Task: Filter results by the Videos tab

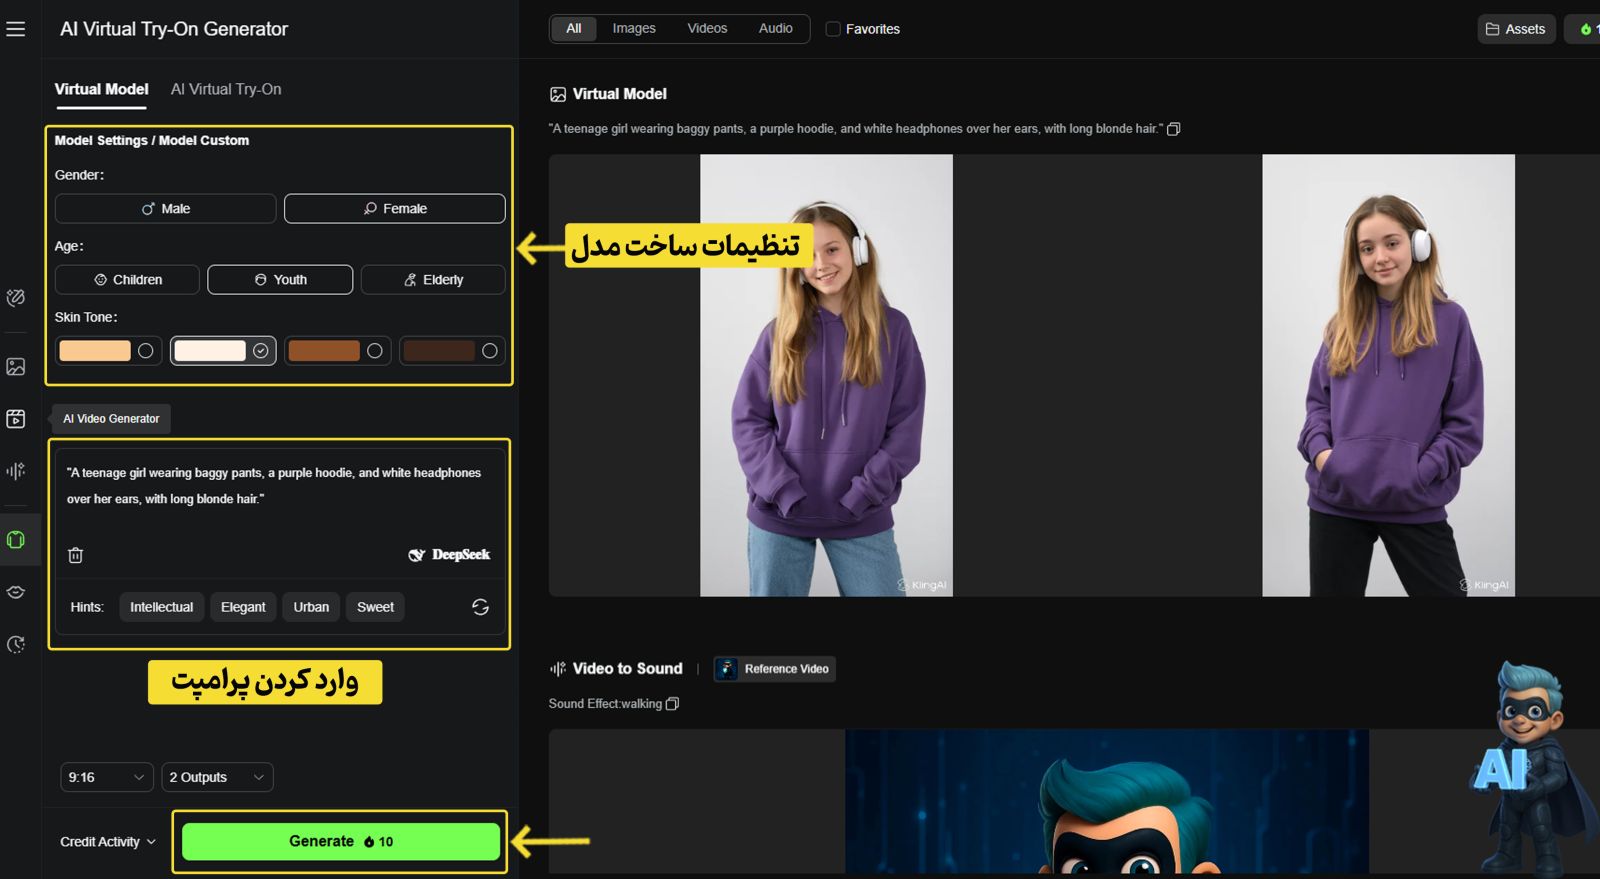Action: (707, 28)
